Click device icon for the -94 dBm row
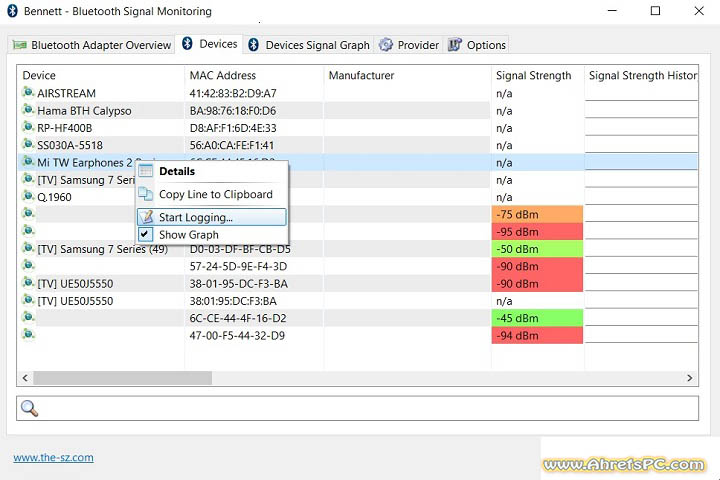Screen dimensions: 720x480 [28, 335]
